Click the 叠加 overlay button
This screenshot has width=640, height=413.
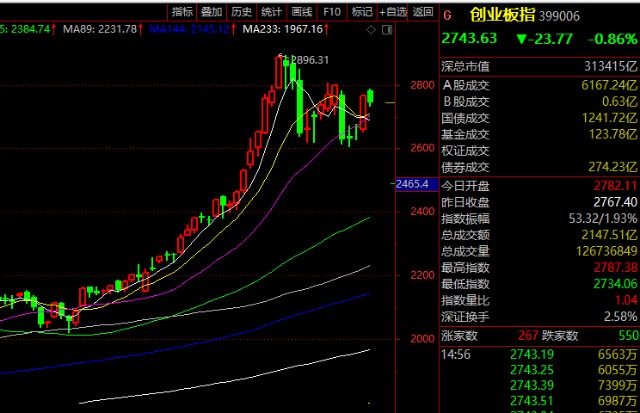(211, 12)
